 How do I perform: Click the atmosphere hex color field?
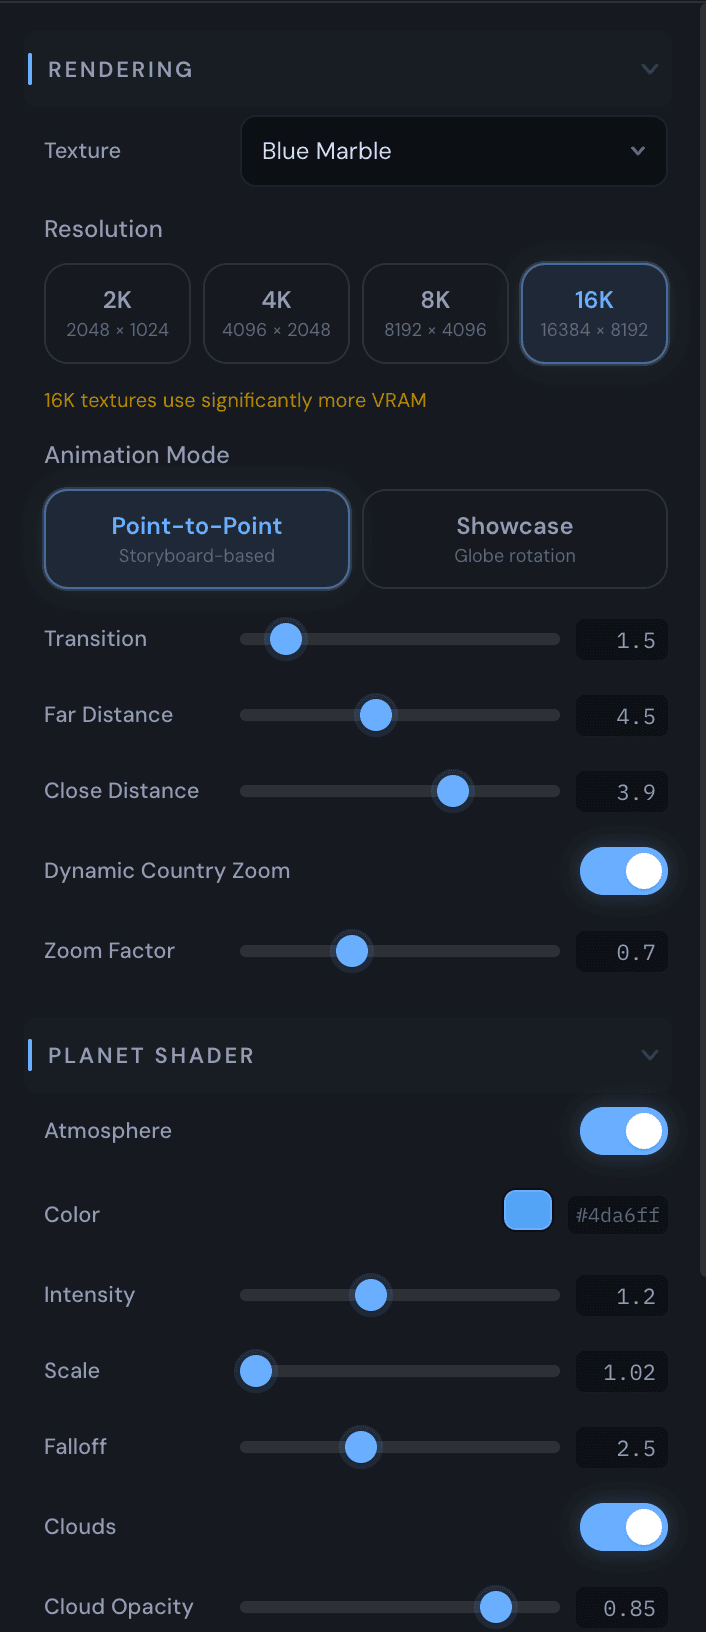[617, 1215]
